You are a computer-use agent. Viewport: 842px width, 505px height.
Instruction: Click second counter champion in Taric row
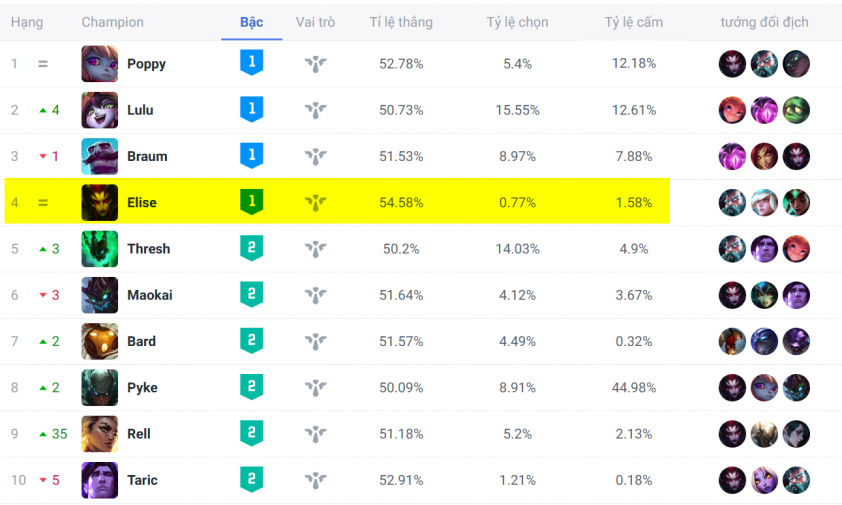(x=764, y=480)
